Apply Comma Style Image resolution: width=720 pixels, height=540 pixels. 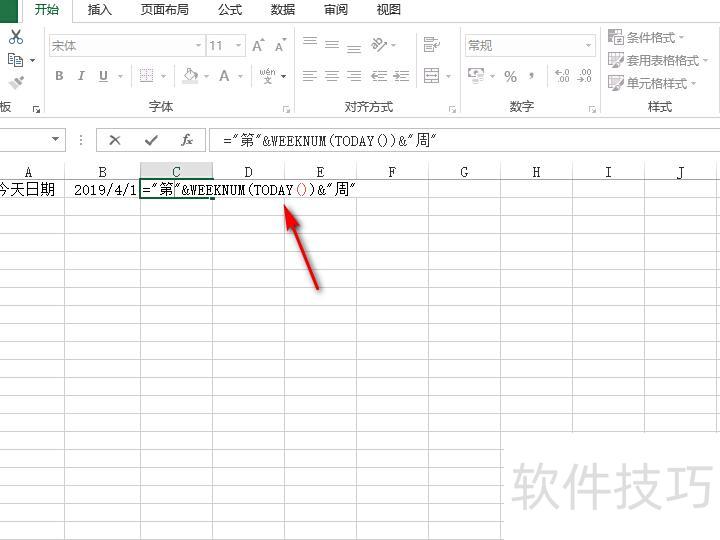pyautogui.click(x=532, y=75)
